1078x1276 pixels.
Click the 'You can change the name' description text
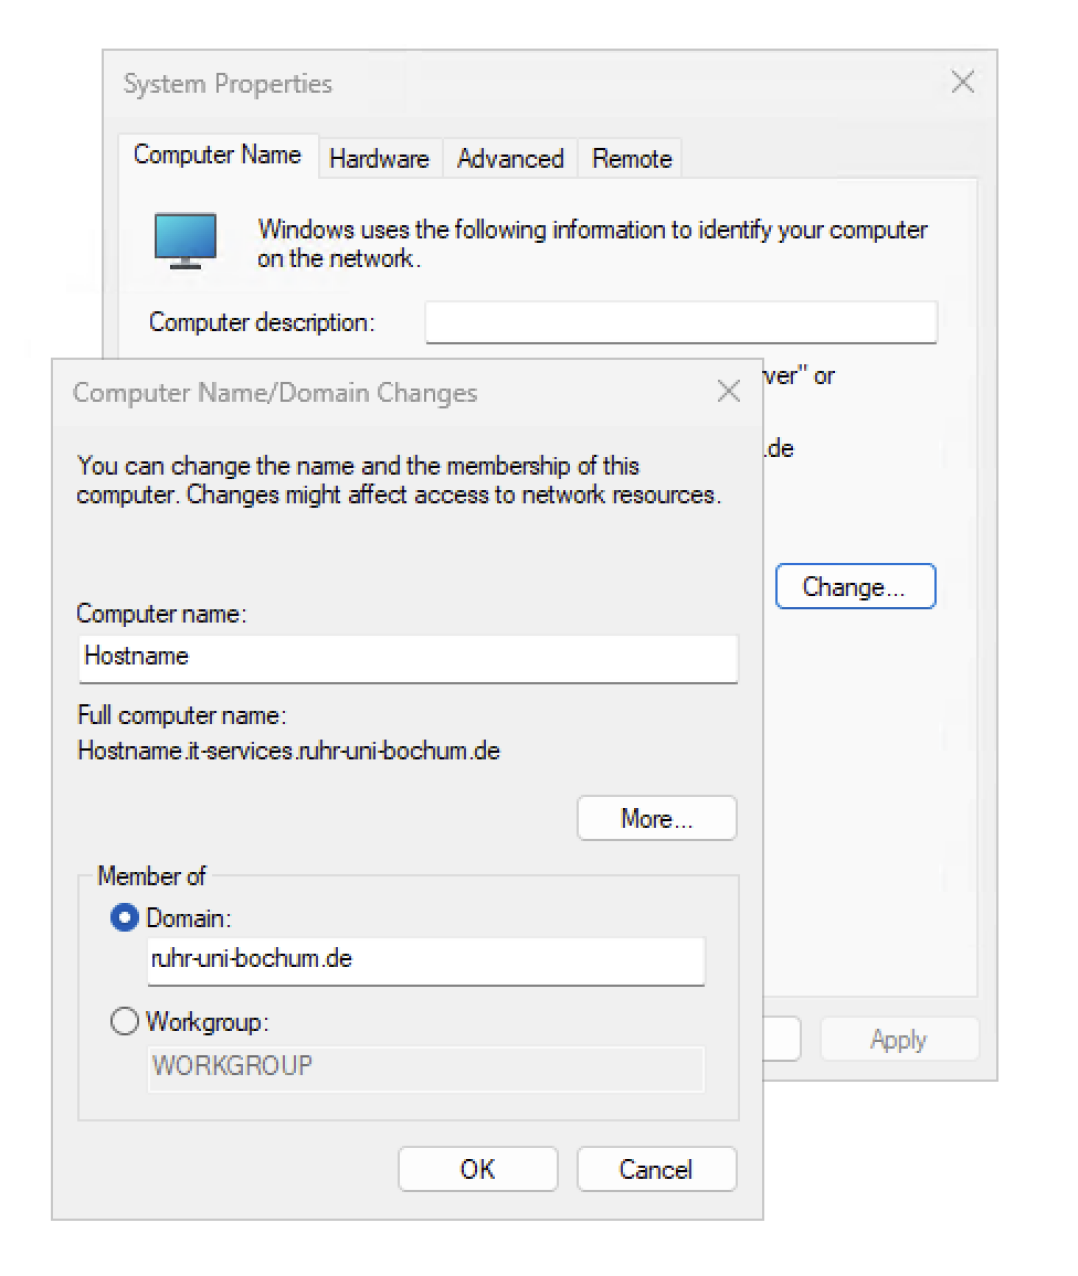coord(399,480)
